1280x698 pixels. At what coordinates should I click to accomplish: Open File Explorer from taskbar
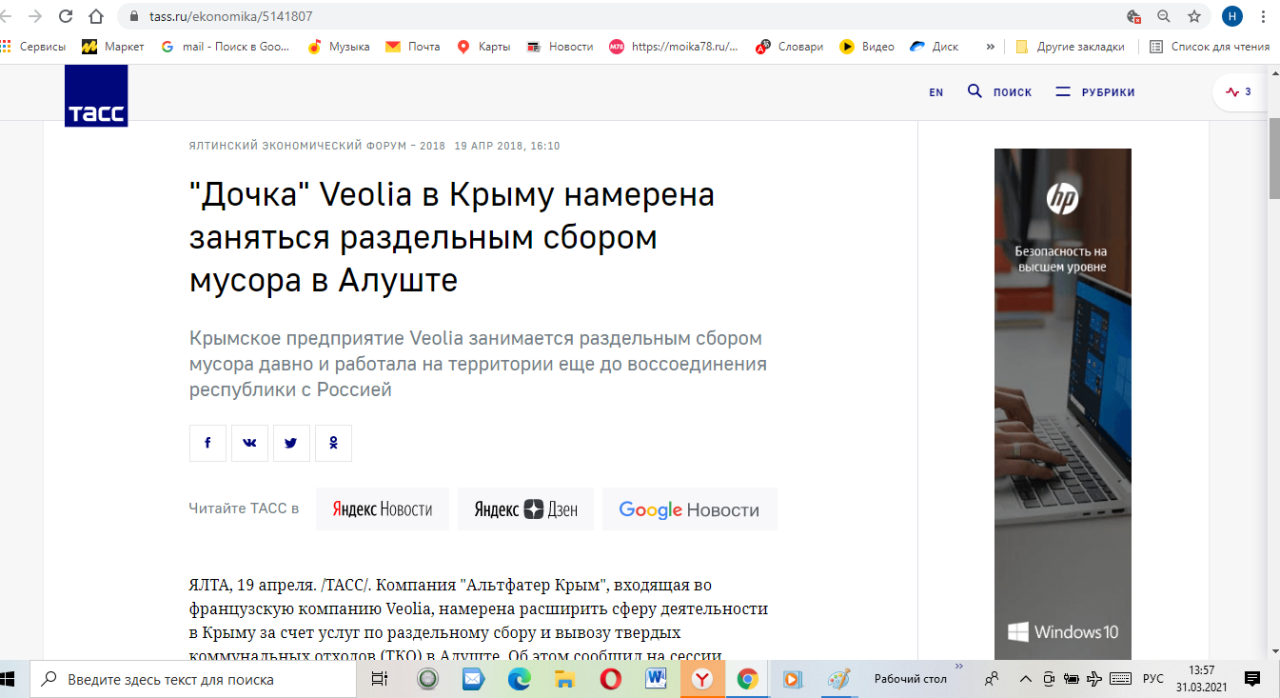pos(564,679)
